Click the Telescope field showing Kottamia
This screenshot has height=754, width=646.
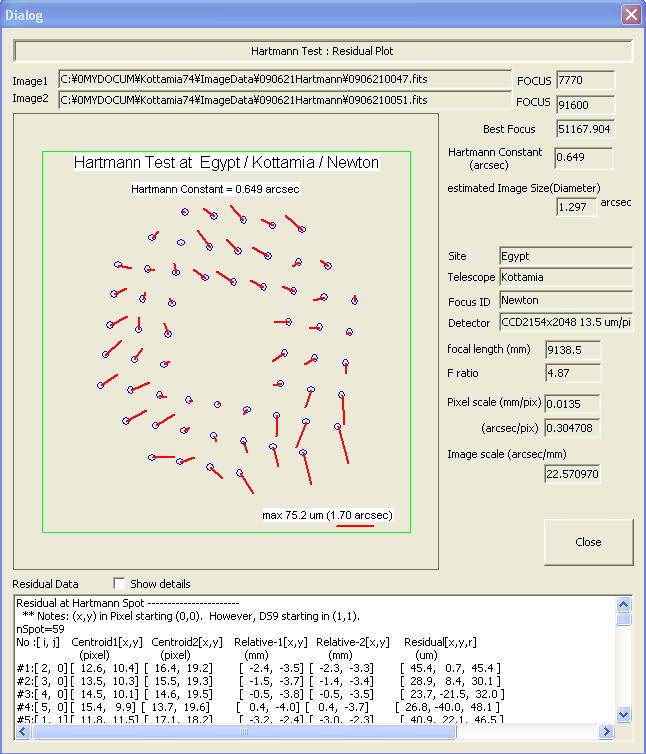pos(565,277)
